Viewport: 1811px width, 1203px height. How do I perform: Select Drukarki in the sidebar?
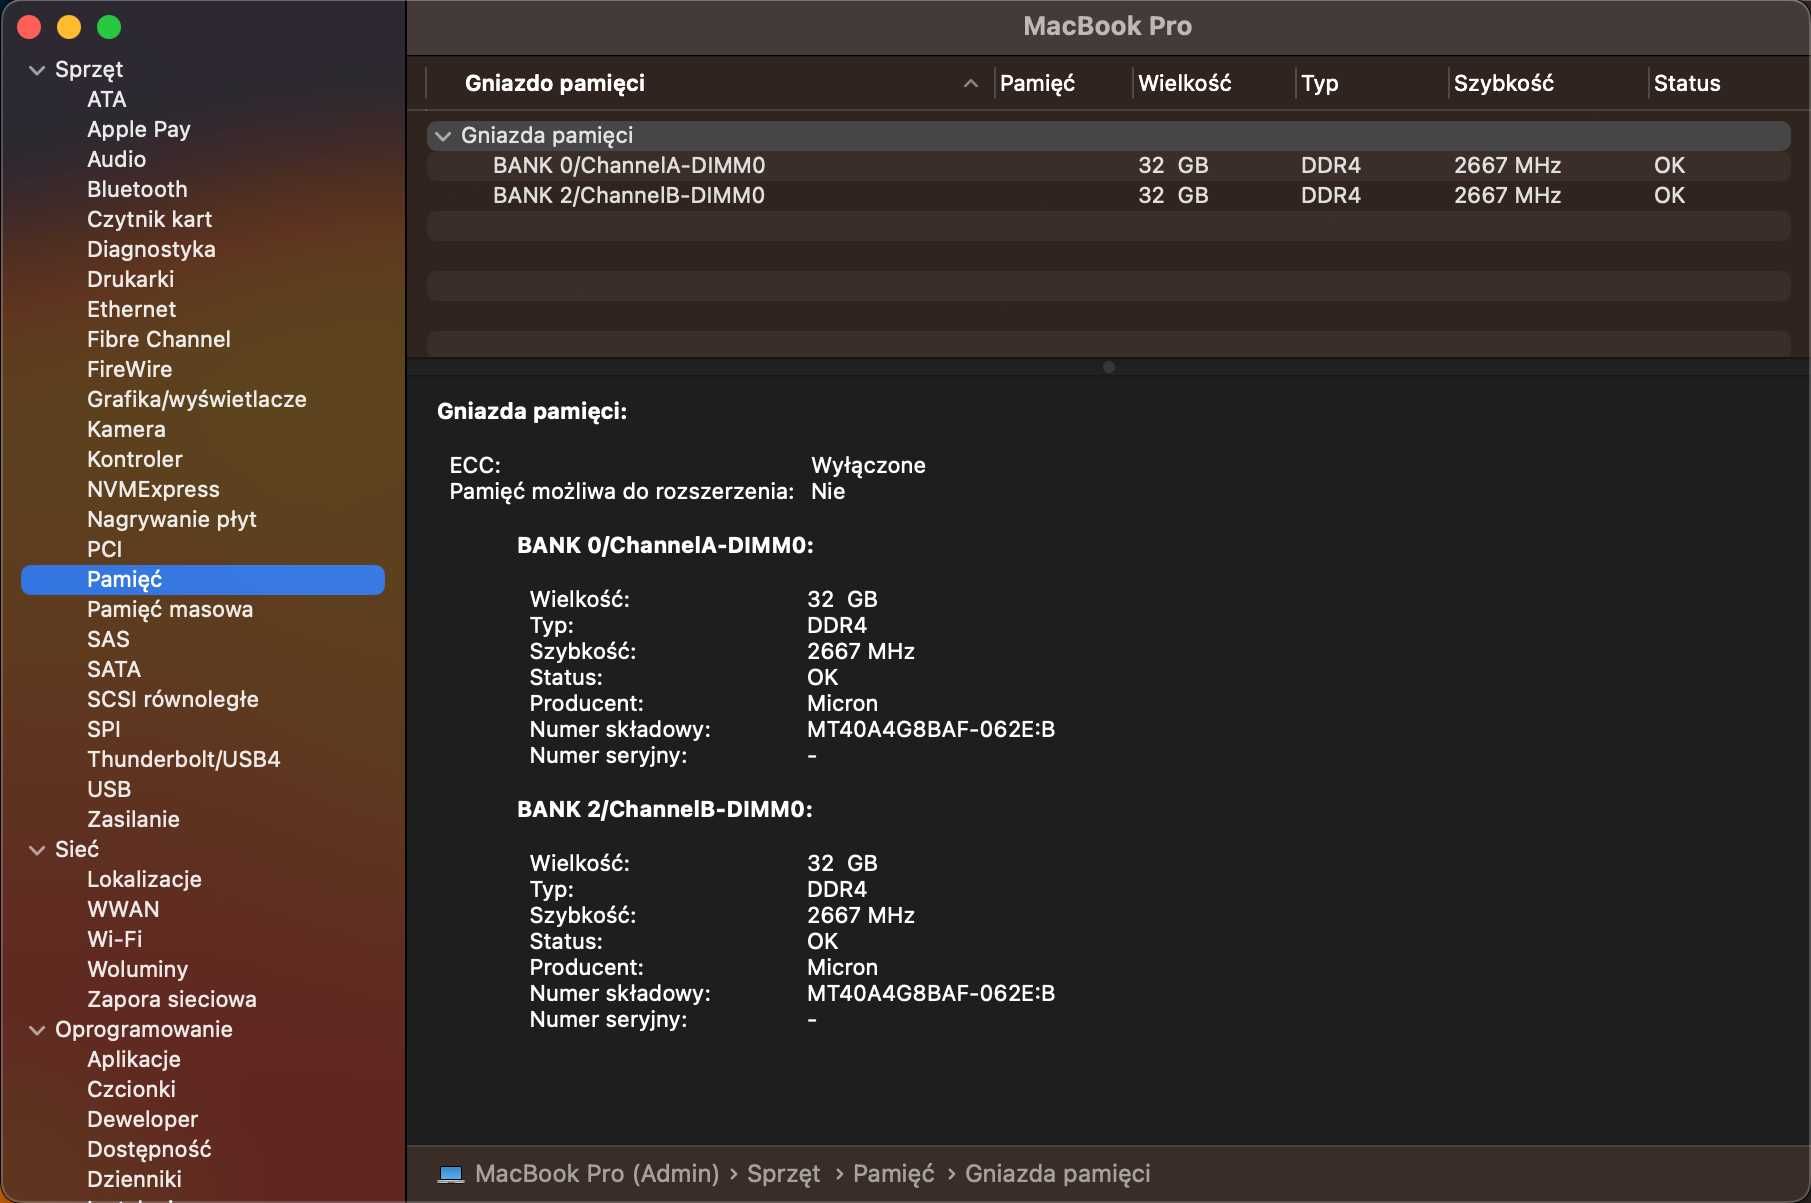pyautogui.click(x=130, y=280)
